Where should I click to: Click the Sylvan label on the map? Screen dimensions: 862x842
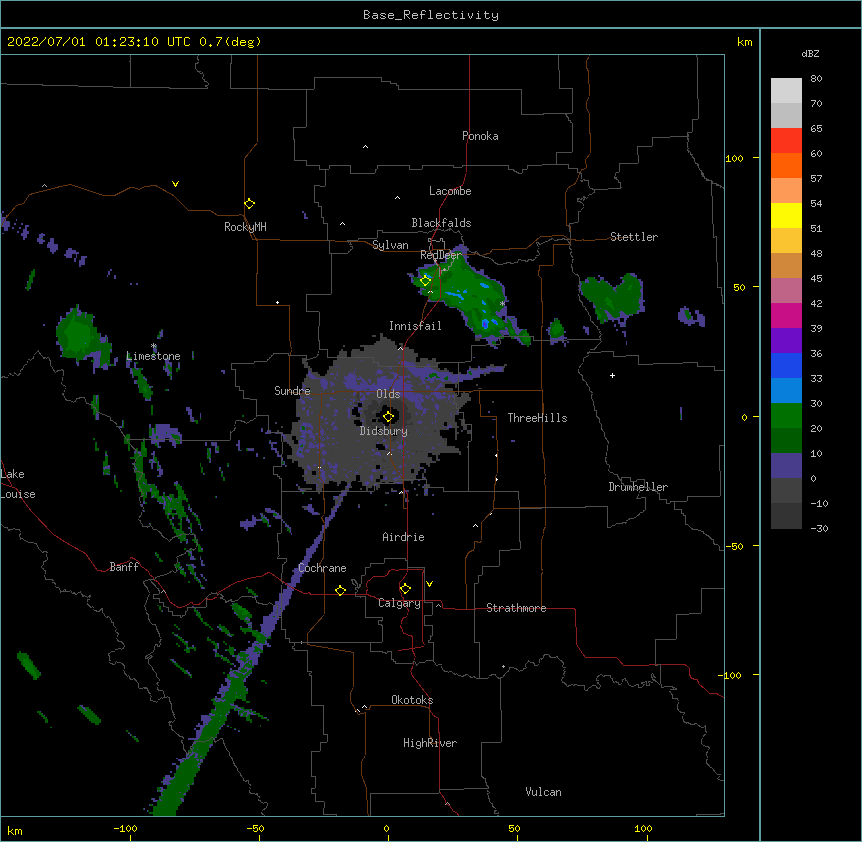[390, 245]
